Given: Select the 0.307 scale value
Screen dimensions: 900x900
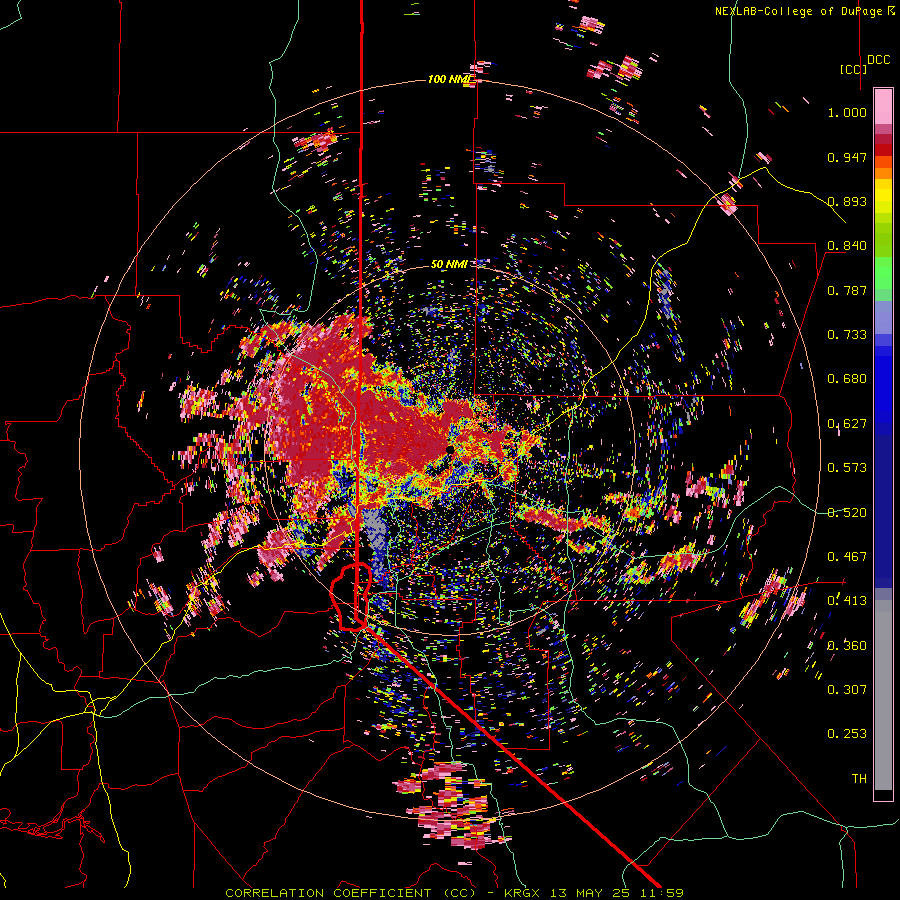Looking at the screenshot, I should click(847, 690).
